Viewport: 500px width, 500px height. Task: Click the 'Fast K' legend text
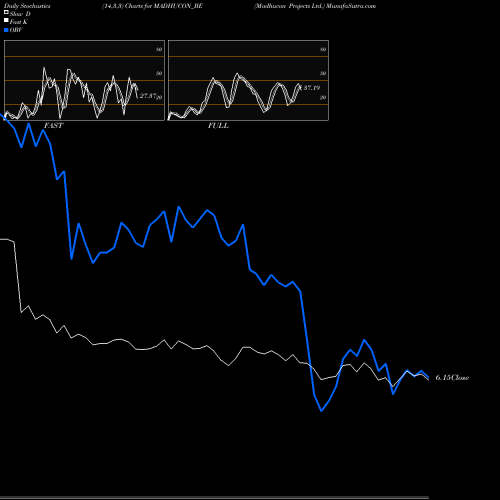pyautogui.click(x=19, y=22)
